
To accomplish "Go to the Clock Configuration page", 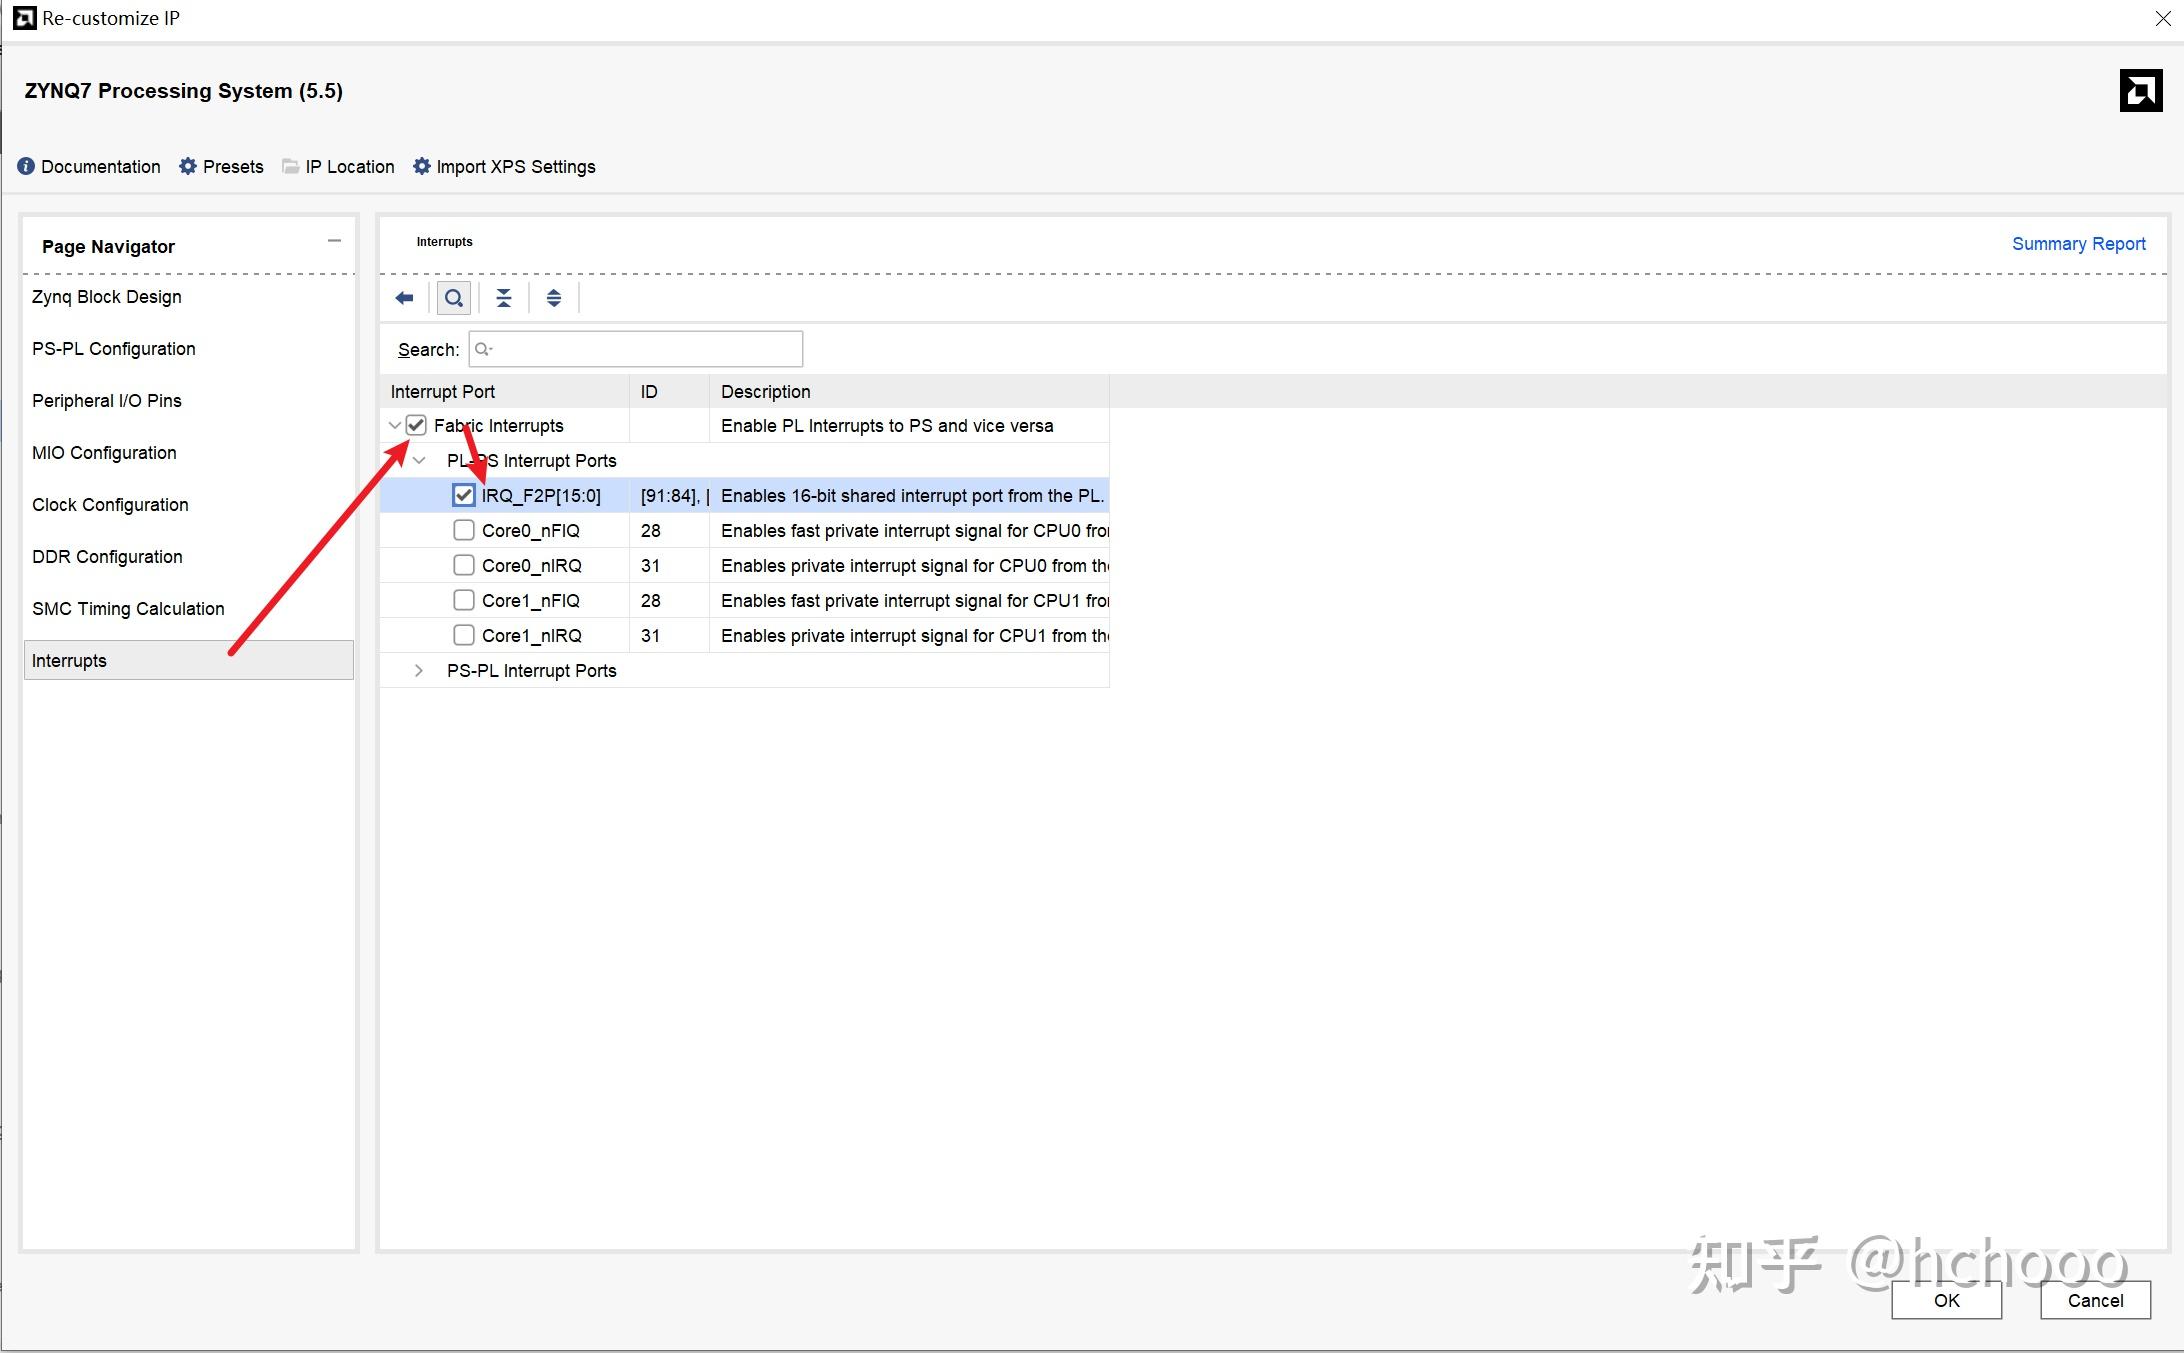I will click(110, 505).
